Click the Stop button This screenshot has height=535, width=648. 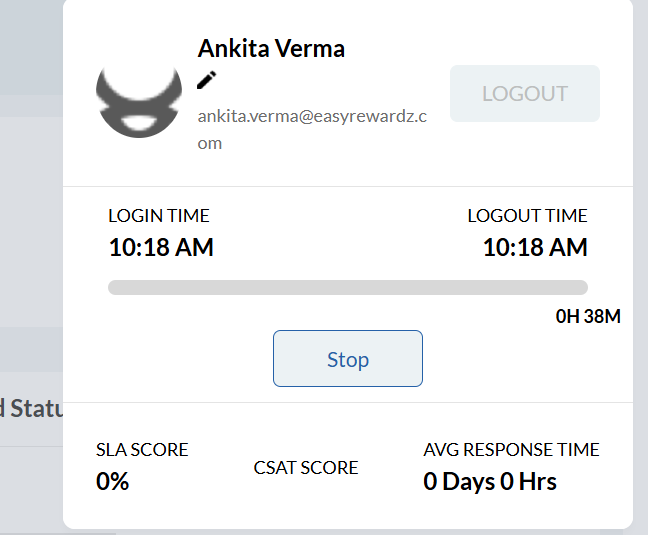tap(348, 359)
